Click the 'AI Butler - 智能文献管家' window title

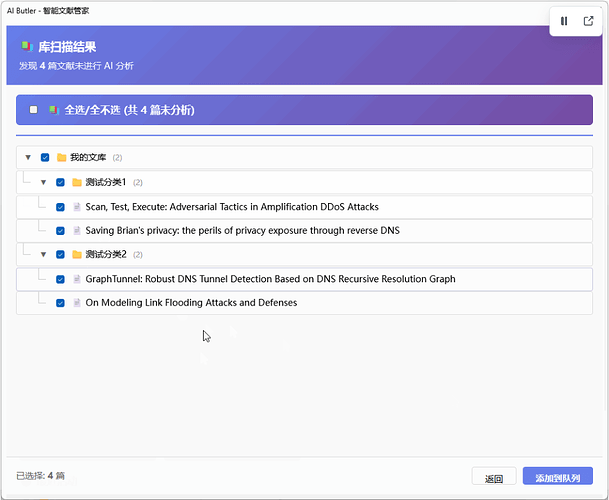point(48,11)
